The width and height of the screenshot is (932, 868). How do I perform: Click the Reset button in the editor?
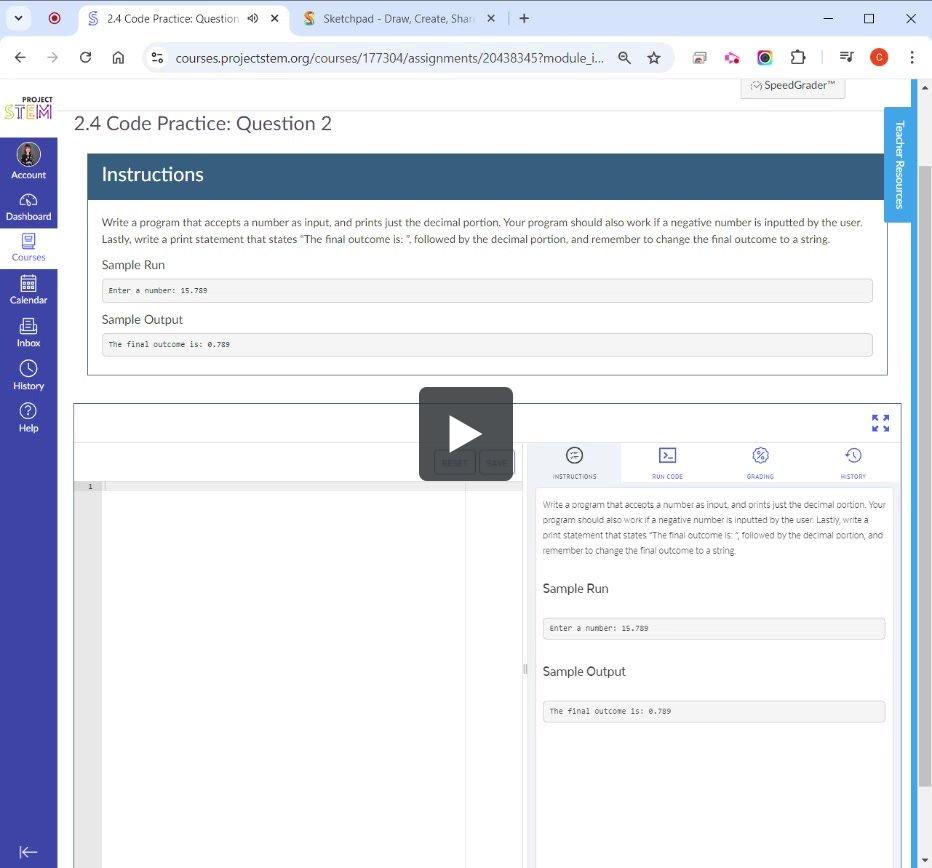455,462
